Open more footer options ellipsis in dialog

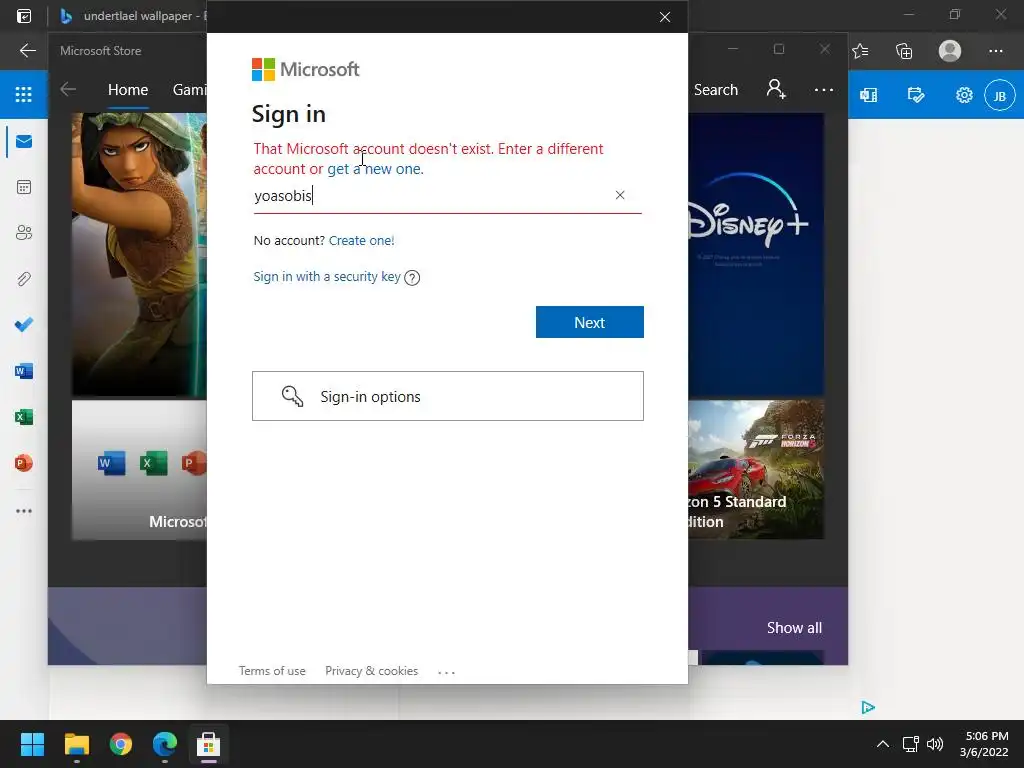tap(446, 672)
